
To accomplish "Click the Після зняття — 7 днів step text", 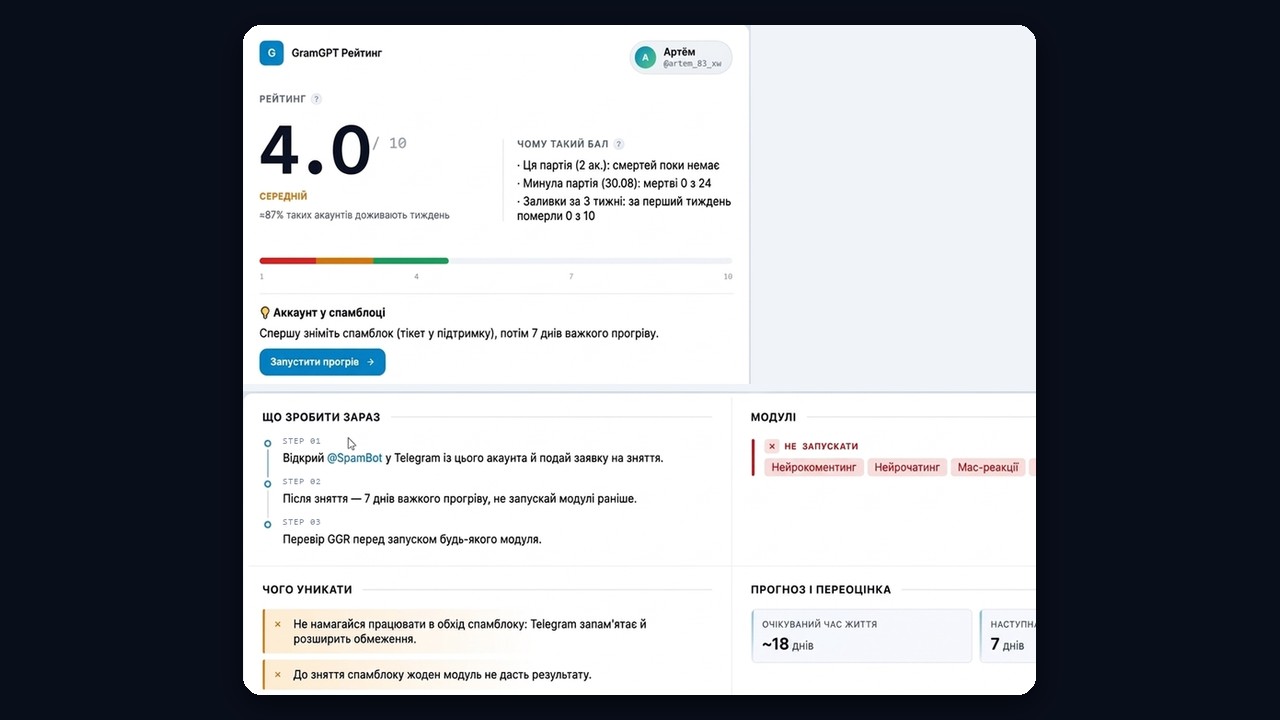I will 460,499.
